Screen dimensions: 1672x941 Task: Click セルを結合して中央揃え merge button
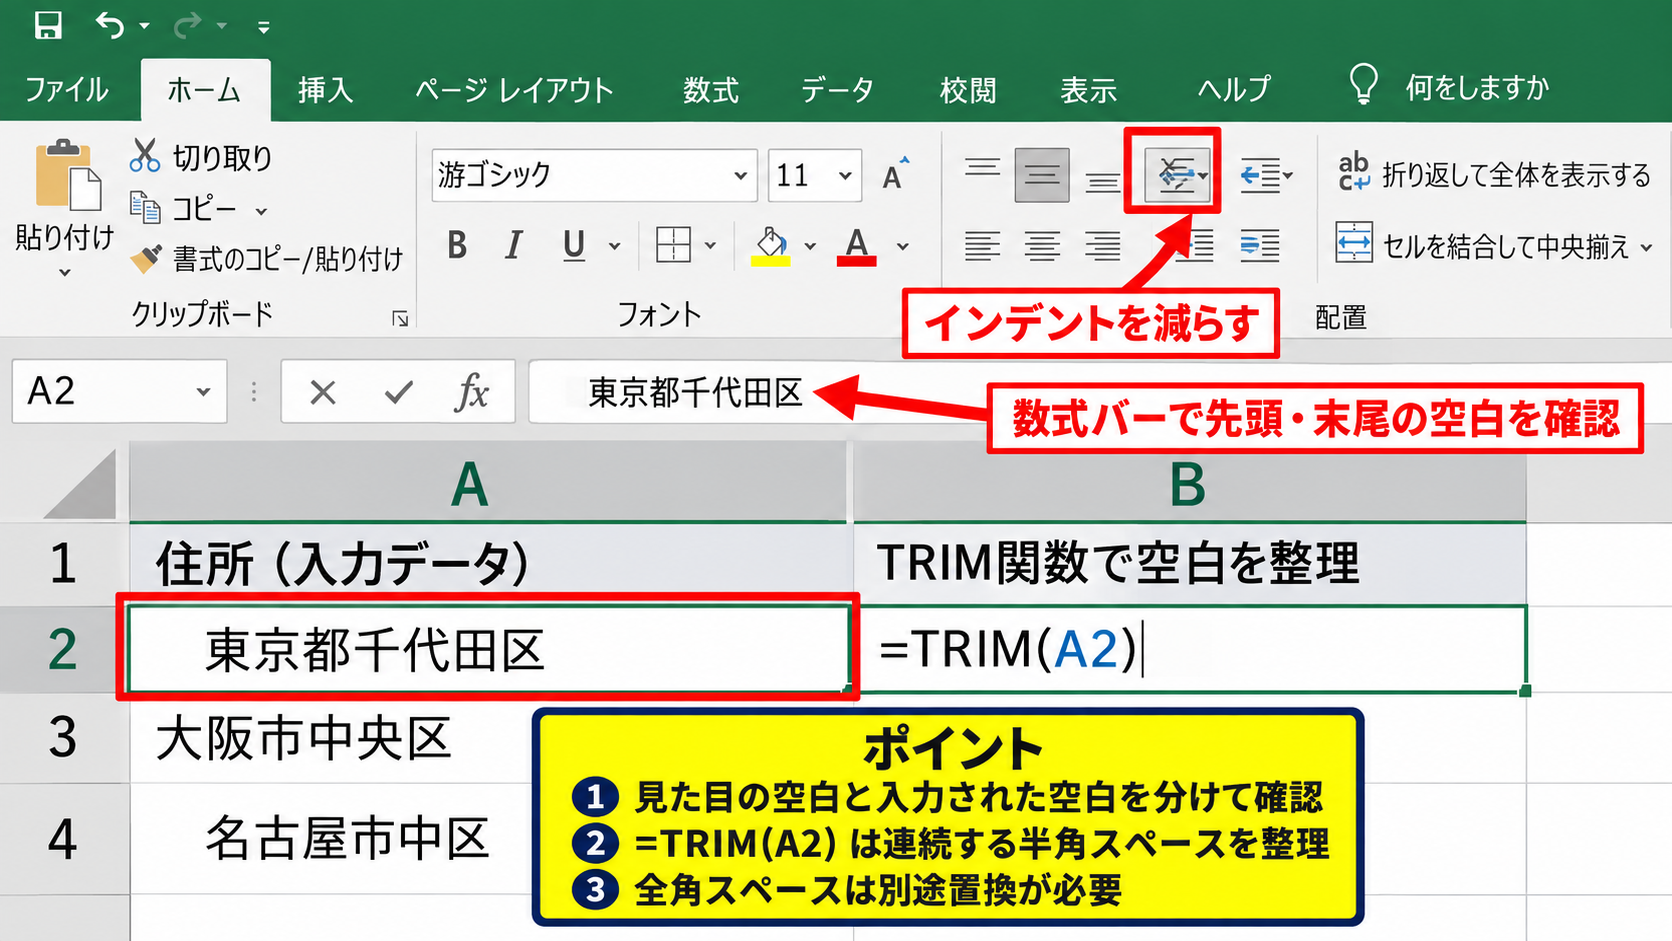[x=1483, y=244]
